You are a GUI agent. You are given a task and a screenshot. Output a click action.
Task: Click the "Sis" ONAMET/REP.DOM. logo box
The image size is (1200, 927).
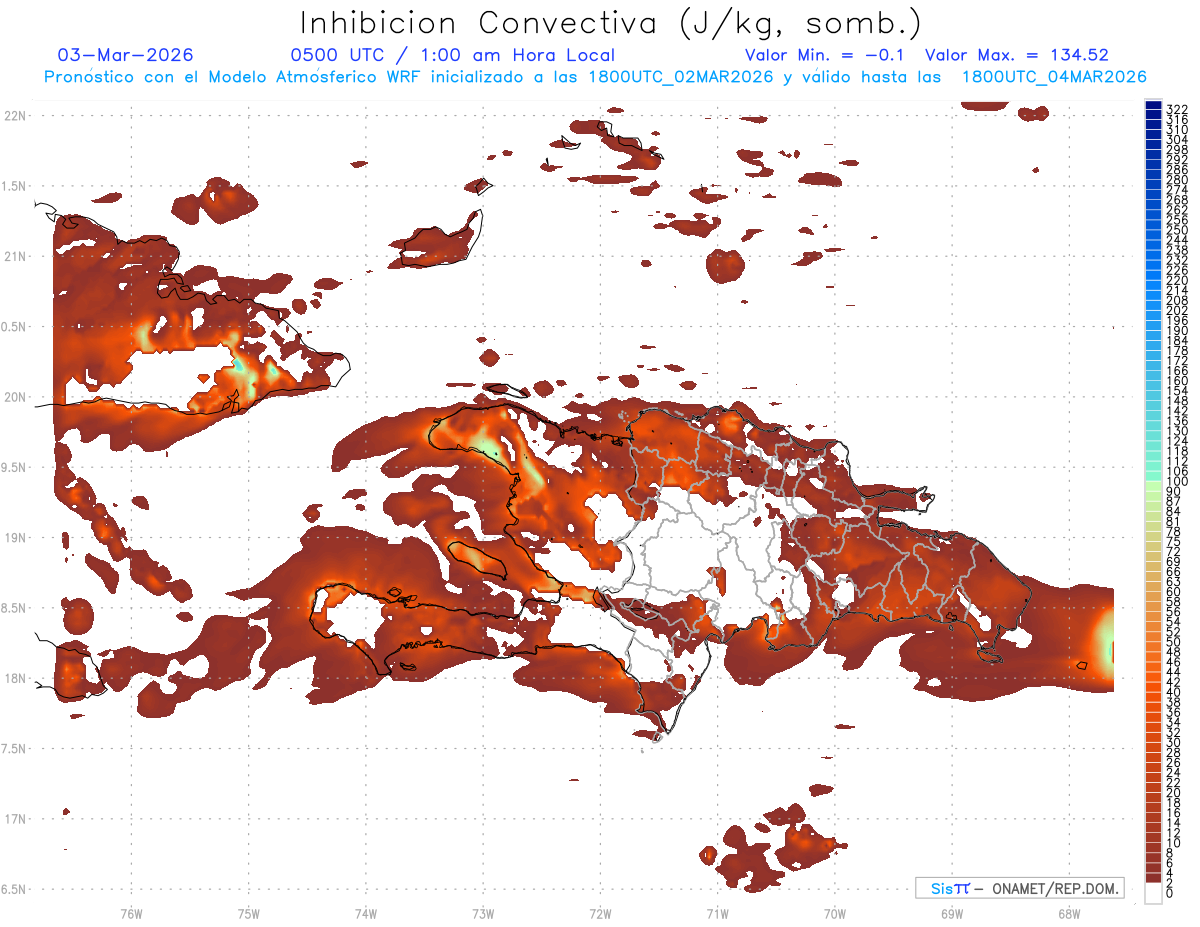[x=1019, y=888]
